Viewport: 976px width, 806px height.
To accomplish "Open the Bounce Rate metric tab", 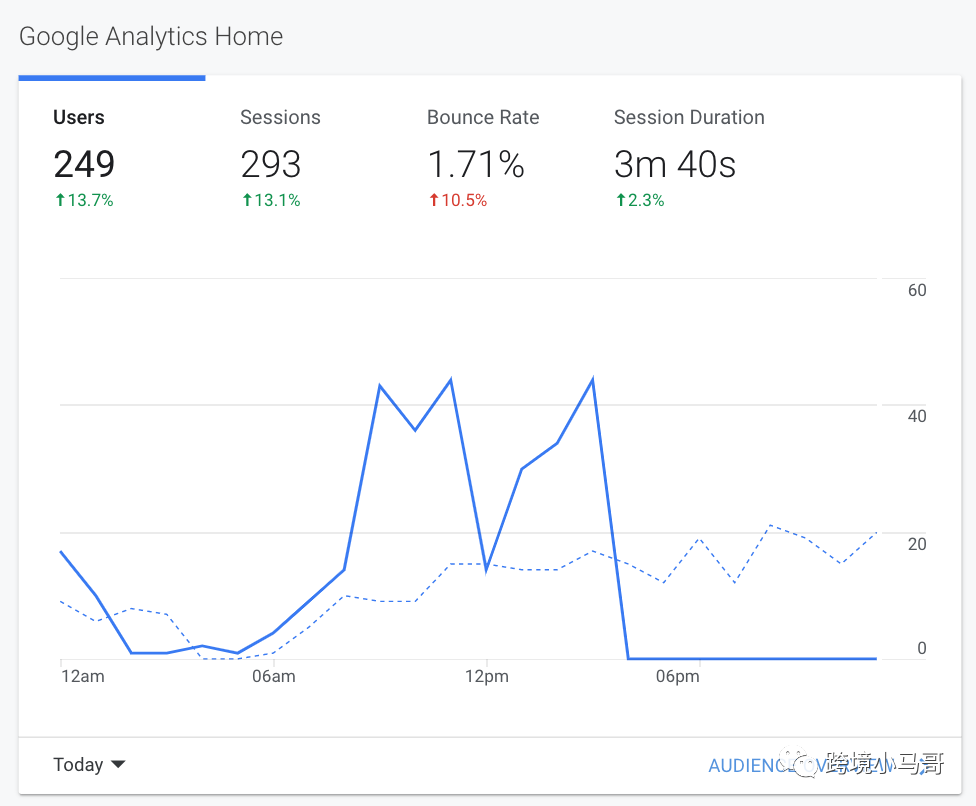I will (483, 118).
